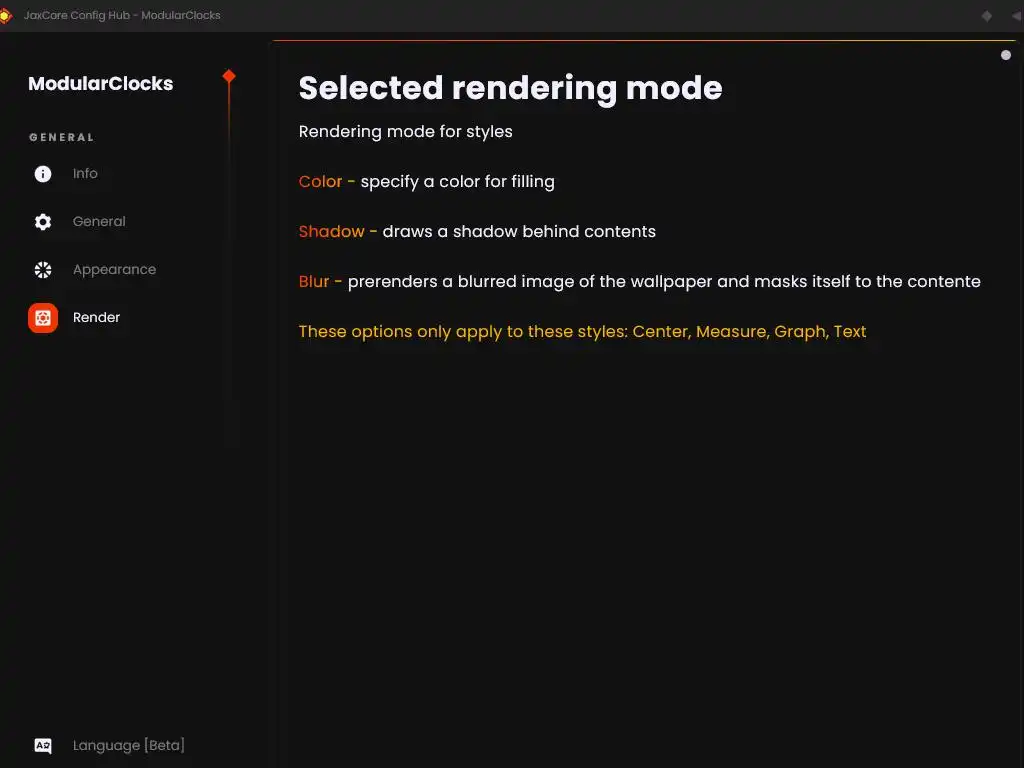Click the orange 'Color -' label
This screenshot has width=1024, height=768.
327,182
